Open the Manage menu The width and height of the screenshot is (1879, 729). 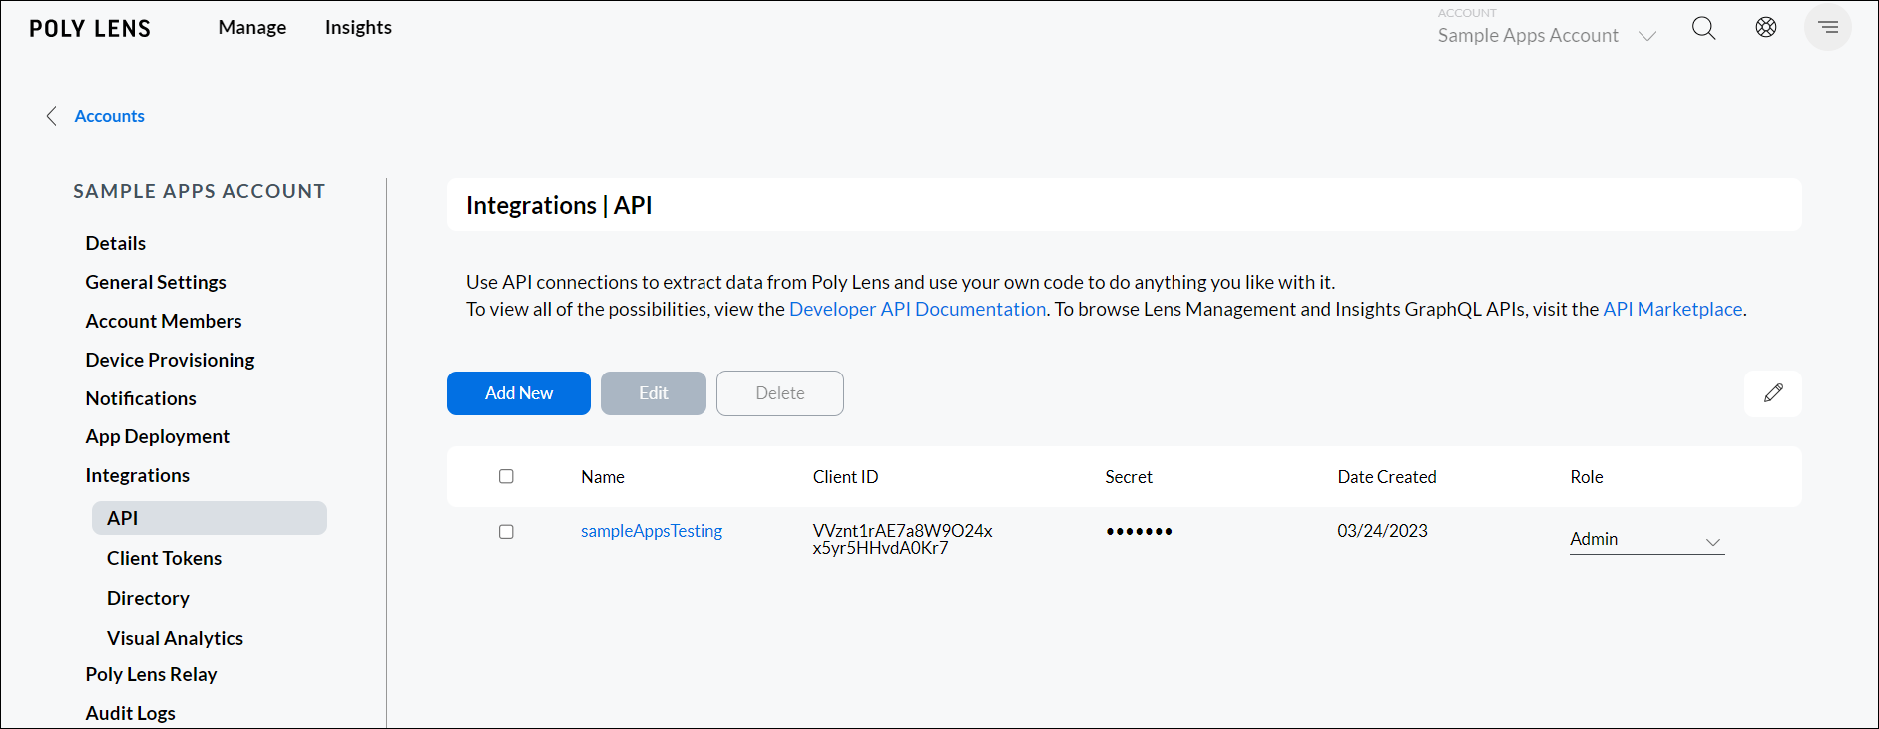coord(252,27)
